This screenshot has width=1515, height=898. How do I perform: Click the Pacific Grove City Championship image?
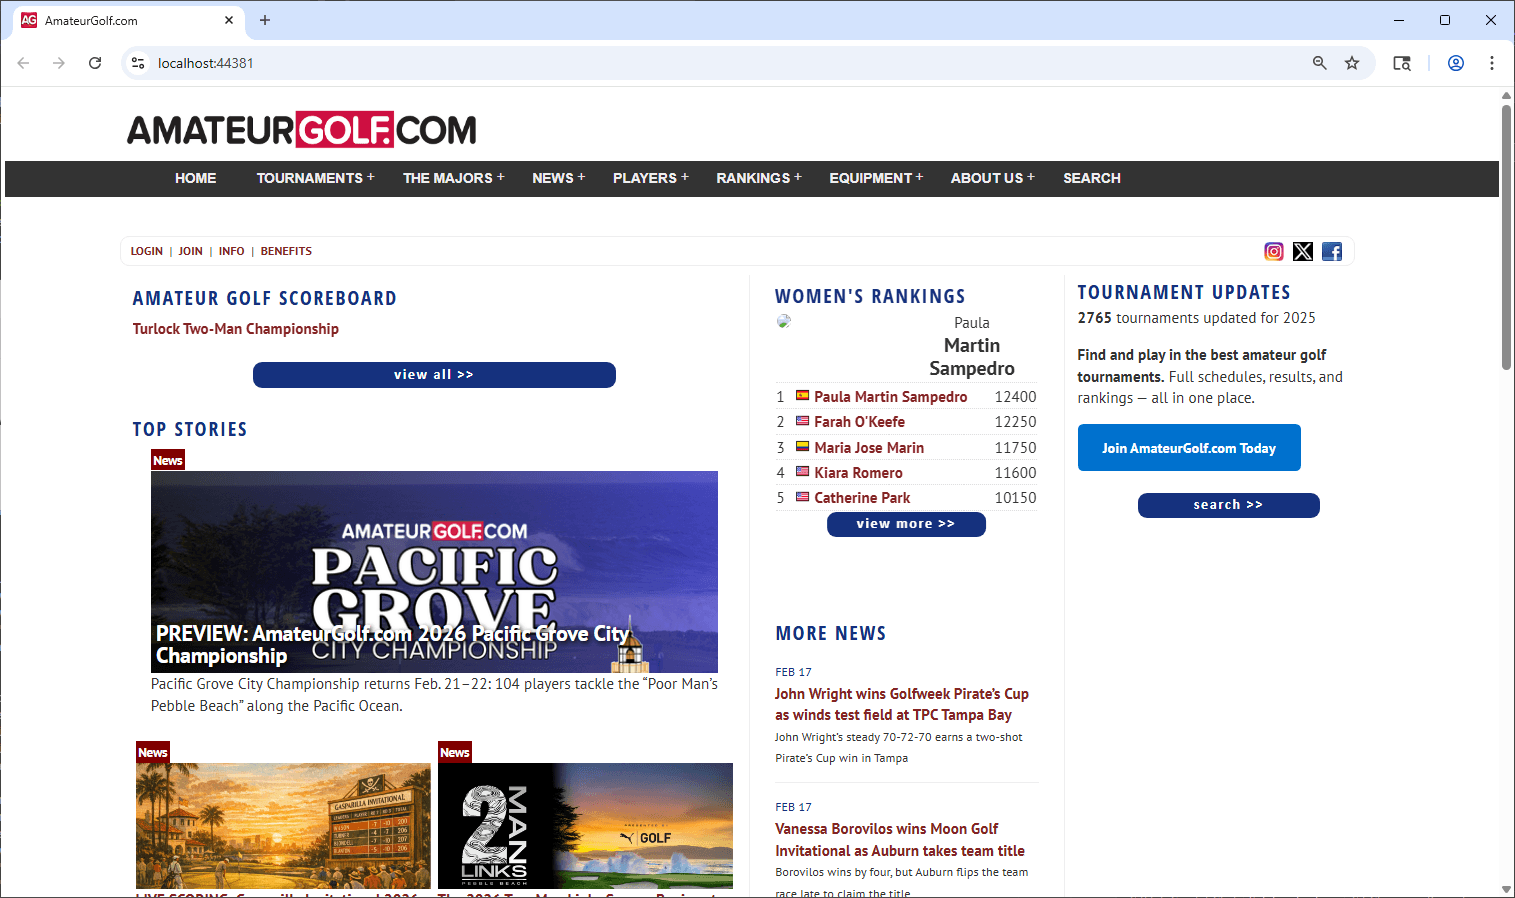pyautogui.click(x=434, y=571)
